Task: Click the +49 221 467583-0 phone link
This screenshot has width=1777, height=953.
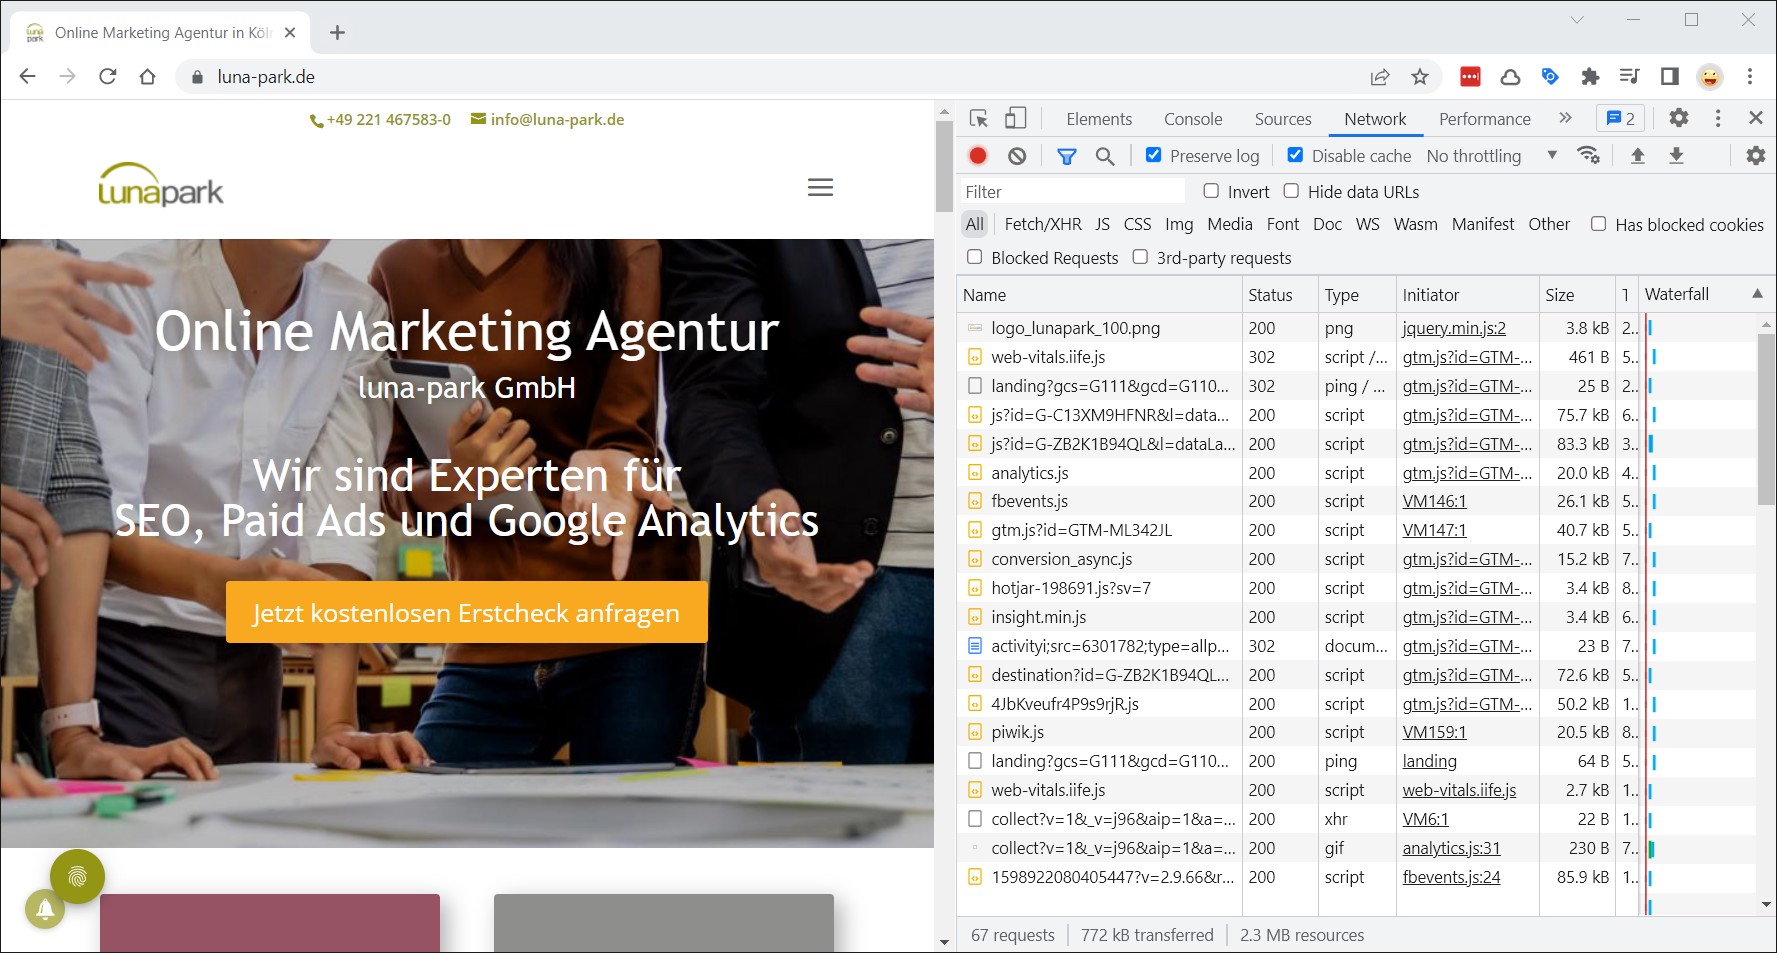Action: click(x=380, y=120)
